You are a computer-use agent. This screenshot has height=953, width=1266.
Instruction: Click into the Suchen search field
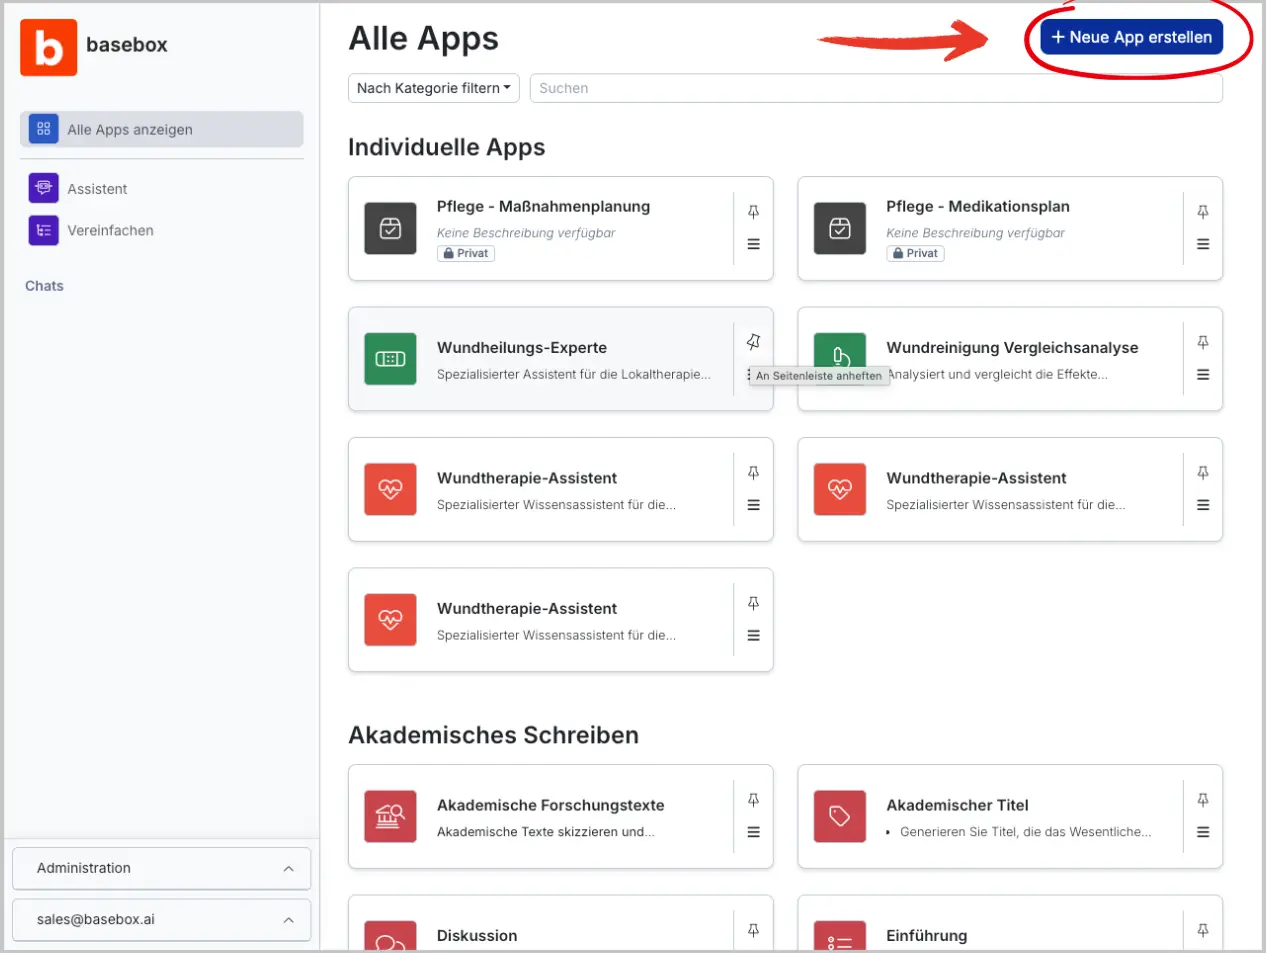tap(875, 88)
